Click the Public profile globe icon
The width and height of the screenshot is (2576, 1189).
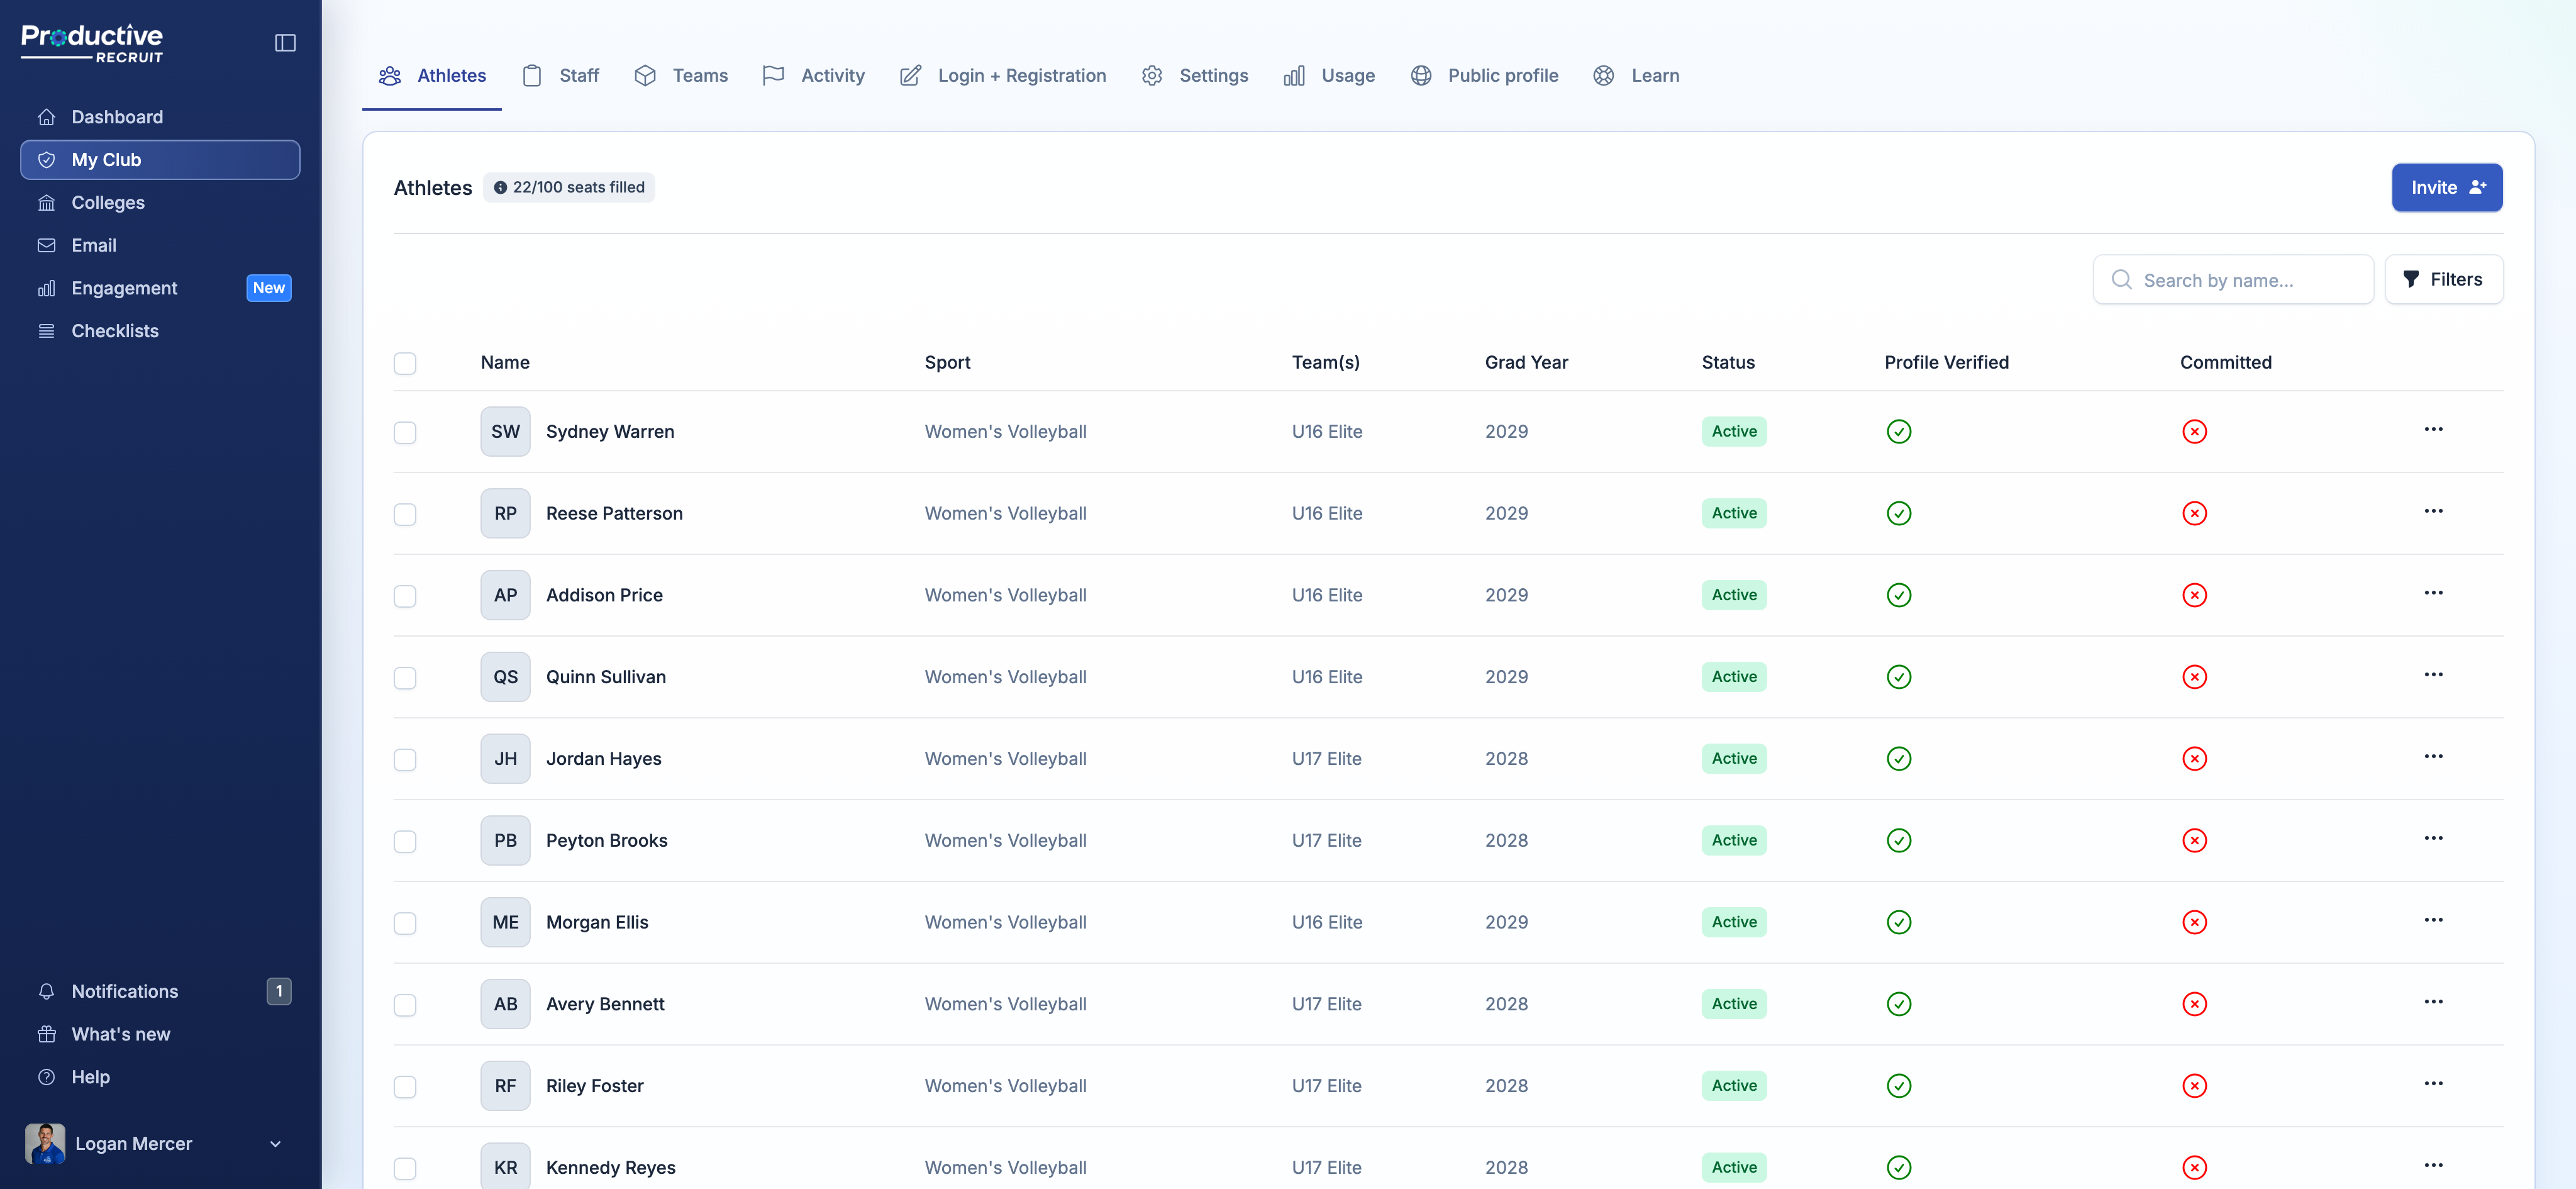pyautogui.click(x=1421, y=76)
